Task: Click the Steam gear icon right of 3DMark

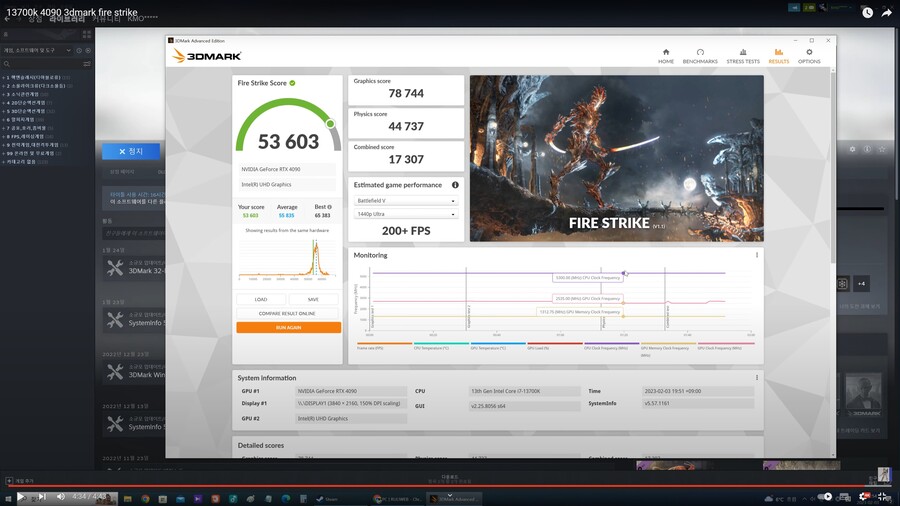Action: [852, 149]
